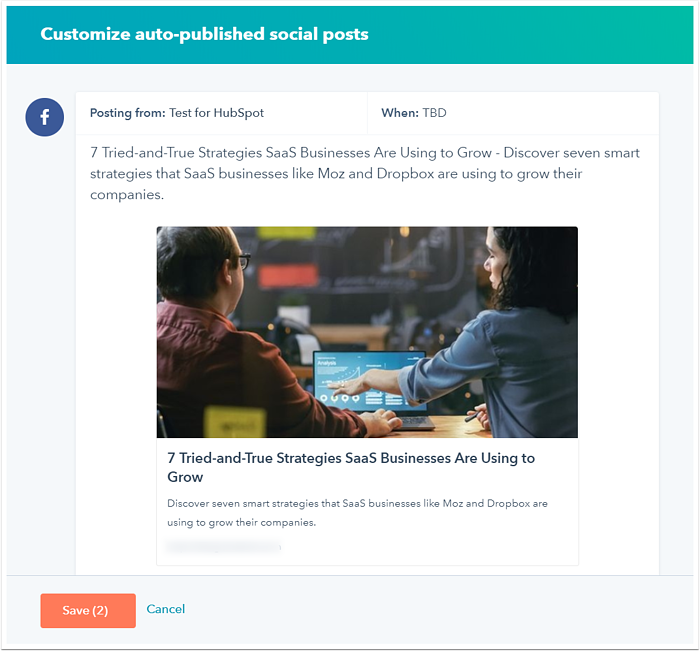Click the yellow sticky note in preview photo
This screenshot has height=651, width=700.
click(235, 421)
